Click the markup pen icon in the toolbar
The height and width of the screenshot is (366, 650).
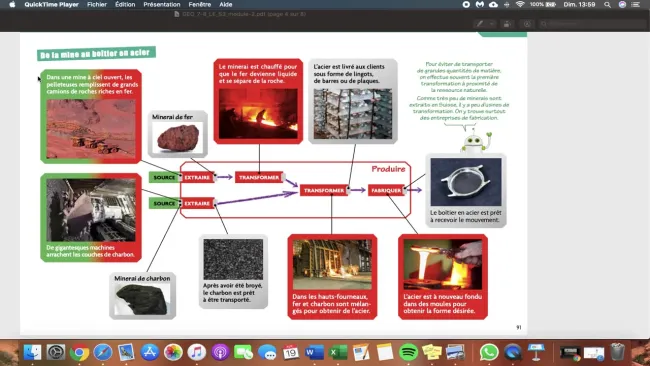coord(480,24)
